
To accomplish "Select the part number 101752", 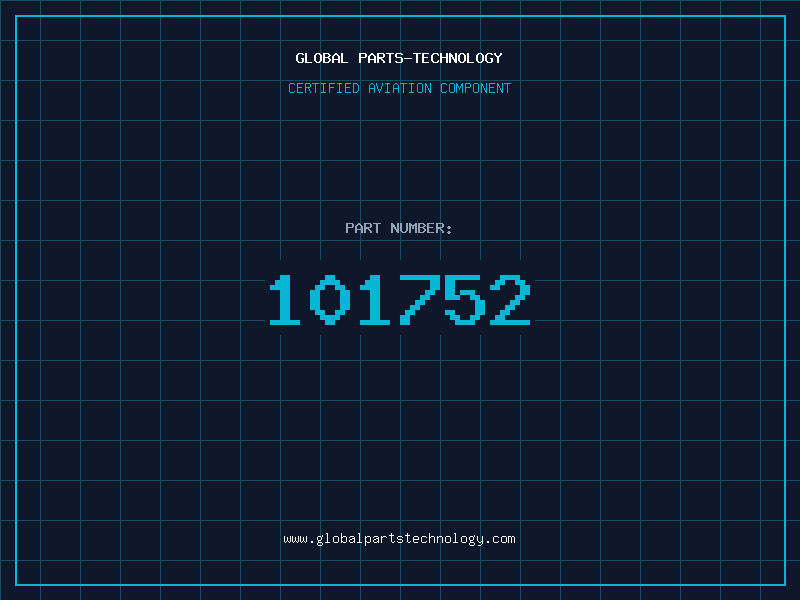I will [x=400, y=299].
